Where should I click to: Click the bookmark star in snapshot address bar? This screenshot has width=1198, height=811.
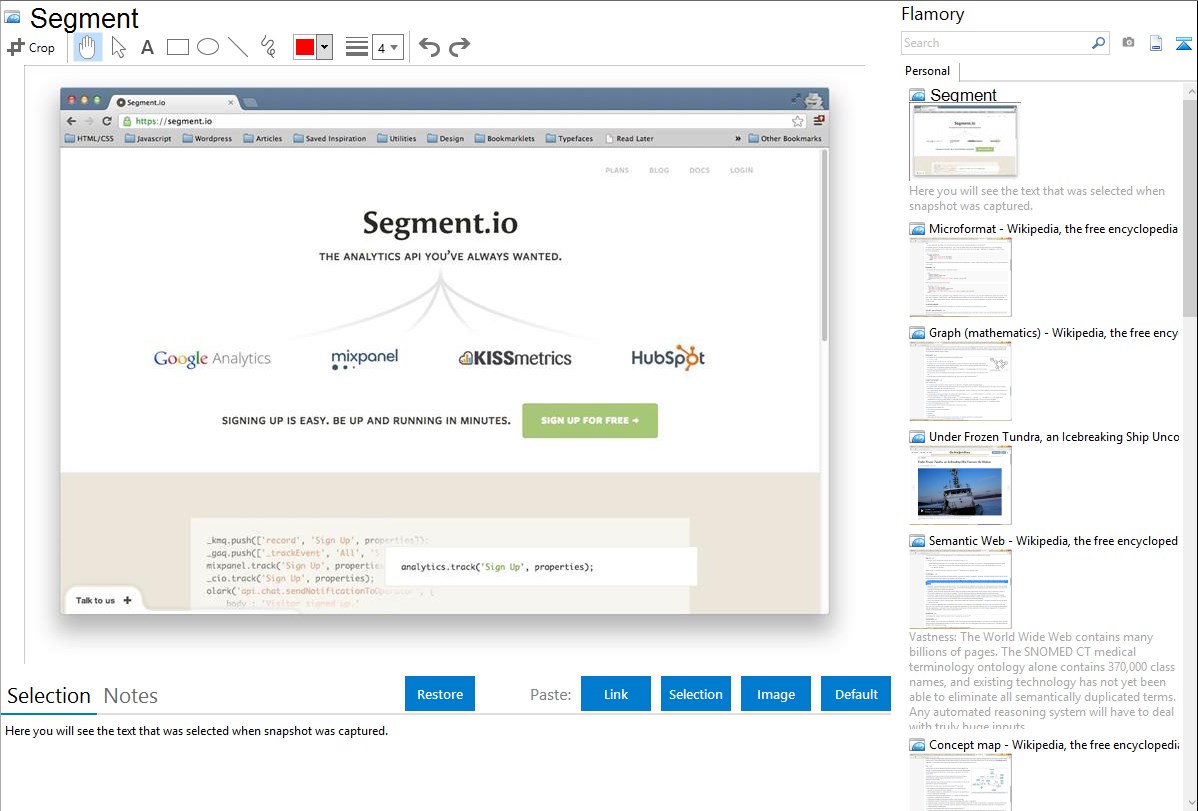[798, 121]
